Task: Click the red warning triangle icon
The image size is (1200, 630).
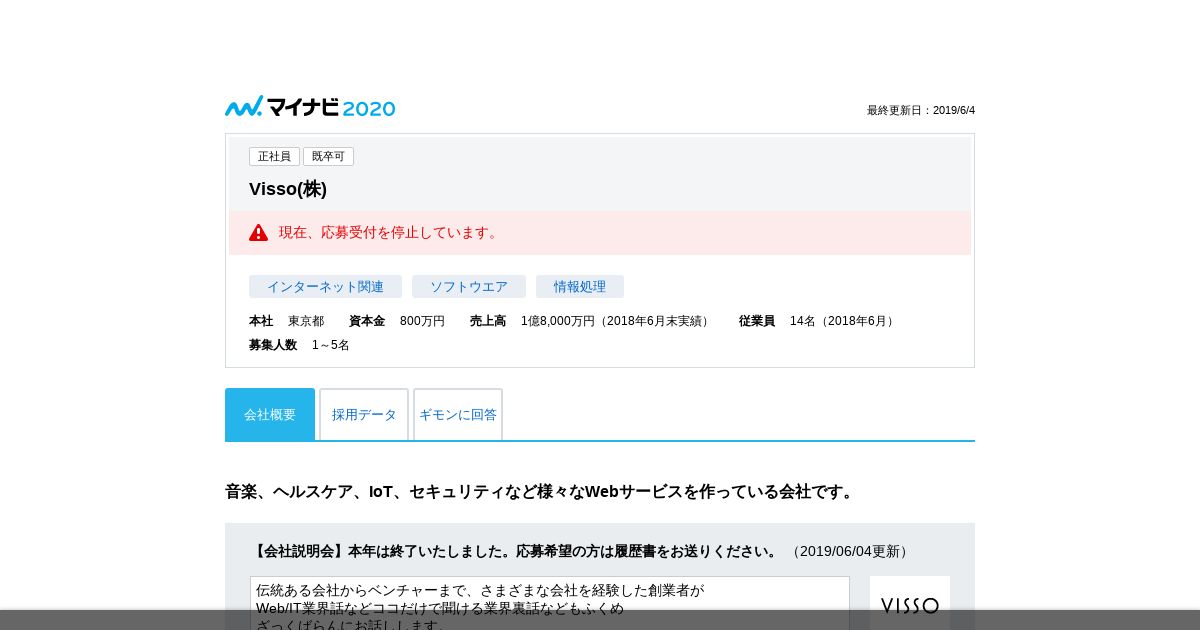Action: 258,233
